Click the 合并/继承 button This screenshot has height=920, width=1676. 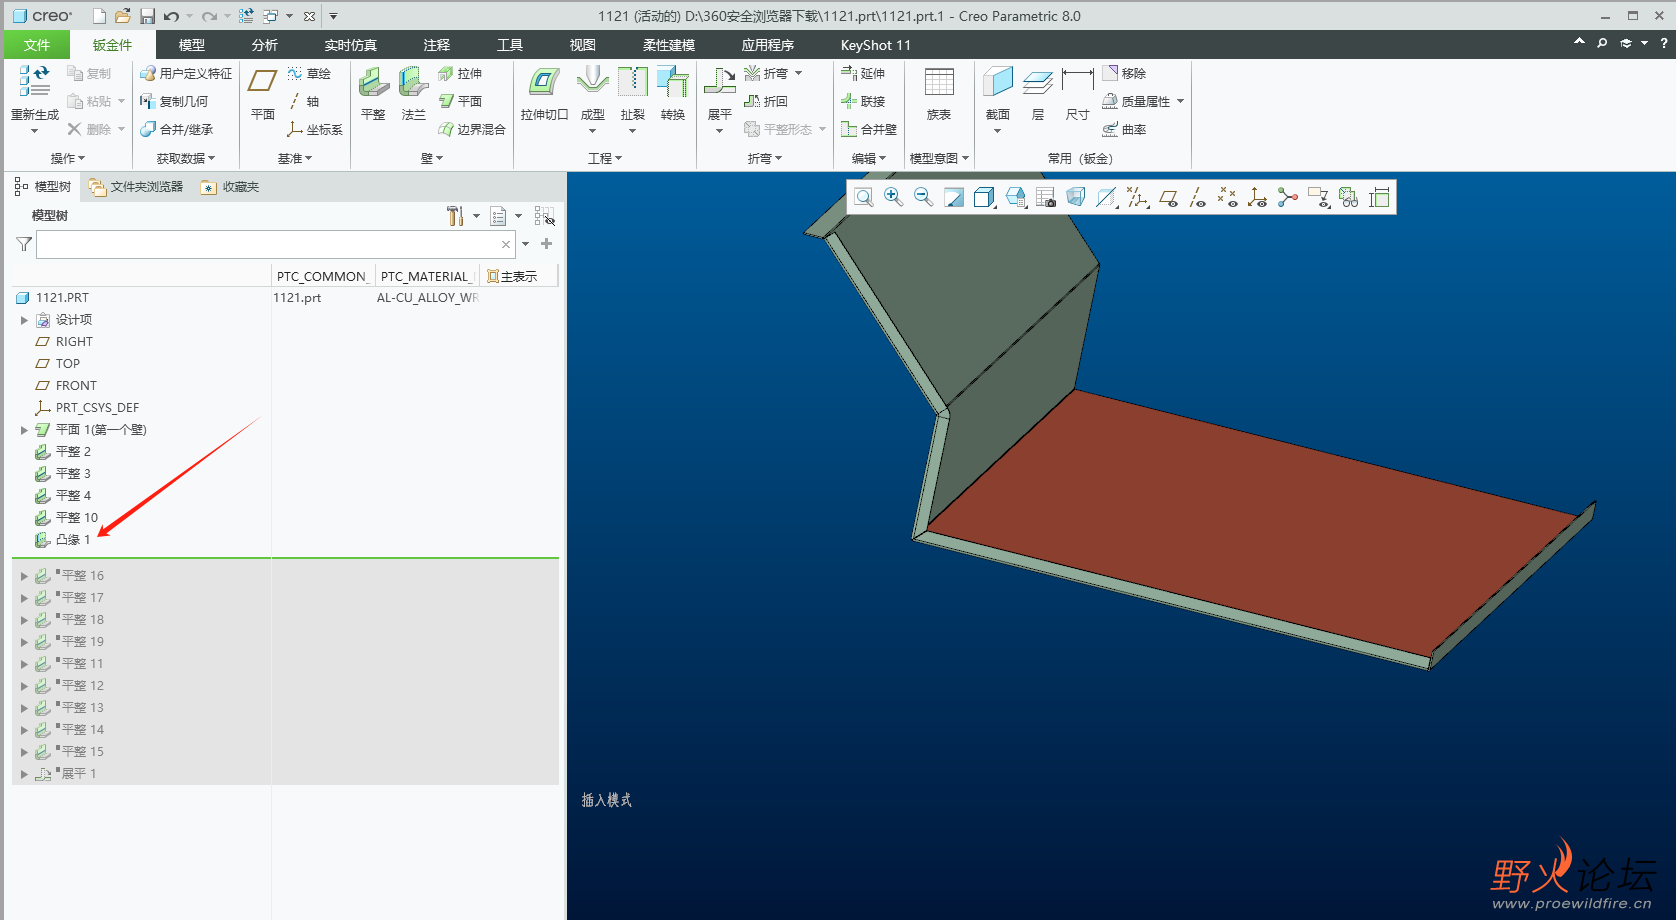177,130
